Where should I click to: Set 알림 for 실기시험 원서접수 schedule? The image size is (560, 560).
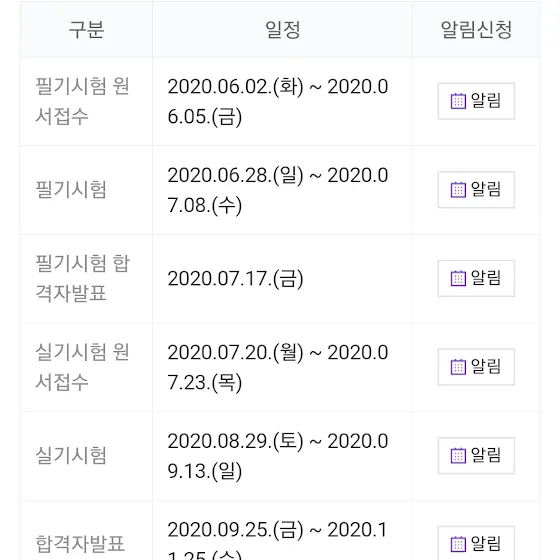pos(476,367)
